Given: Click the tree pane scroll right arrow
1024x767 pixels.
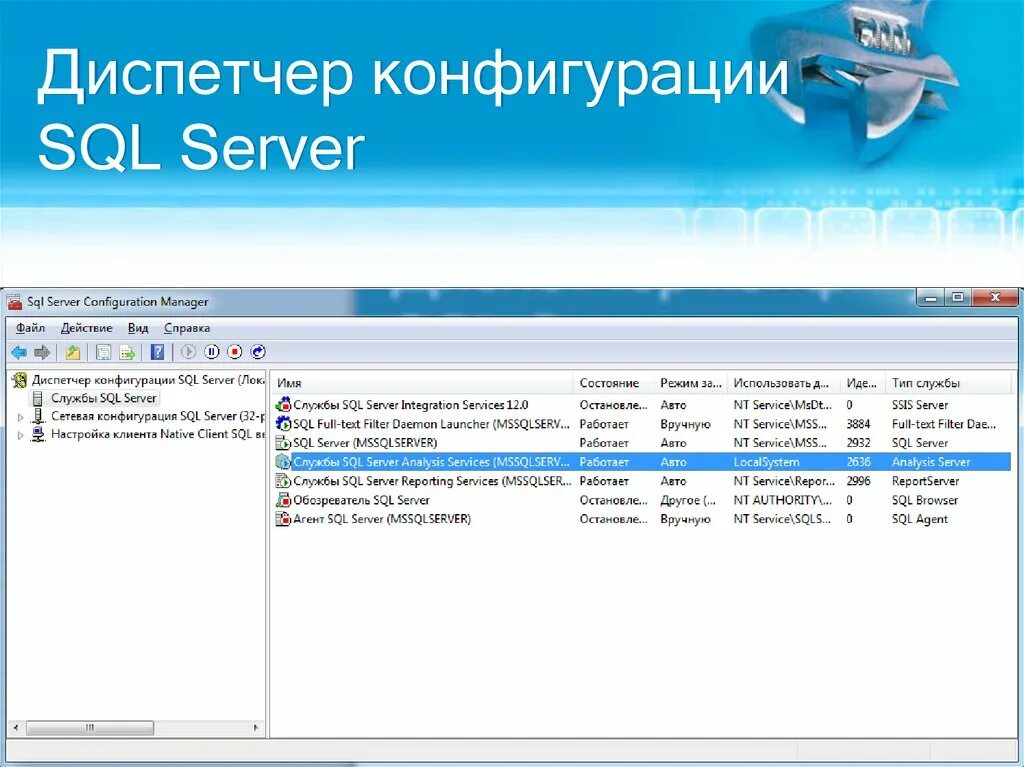Looking at the screenshot, I should click(x=256, y=727).
